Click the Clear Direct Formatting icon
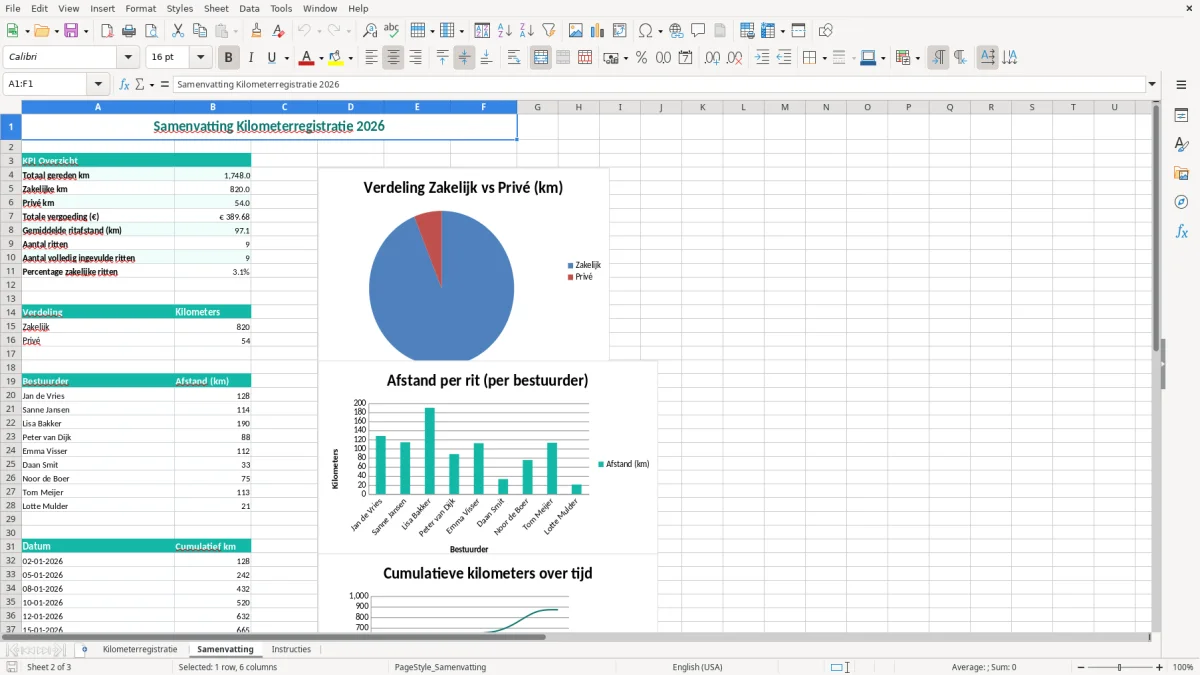The width and height of the screenshot is (1200, 675). pyautogui.click(x=279, y=31)
